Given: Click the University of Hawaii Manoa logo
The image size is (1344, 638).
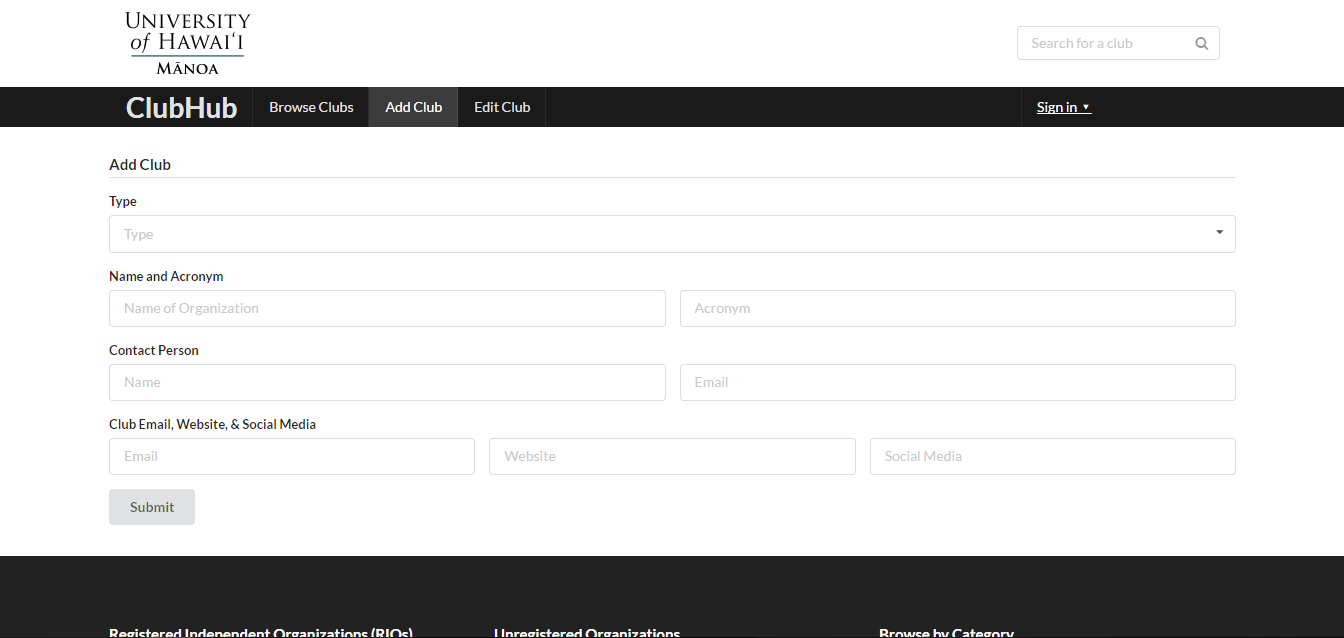Looking at the screenshot, I should pyautogui.click(x=188, y=43).
